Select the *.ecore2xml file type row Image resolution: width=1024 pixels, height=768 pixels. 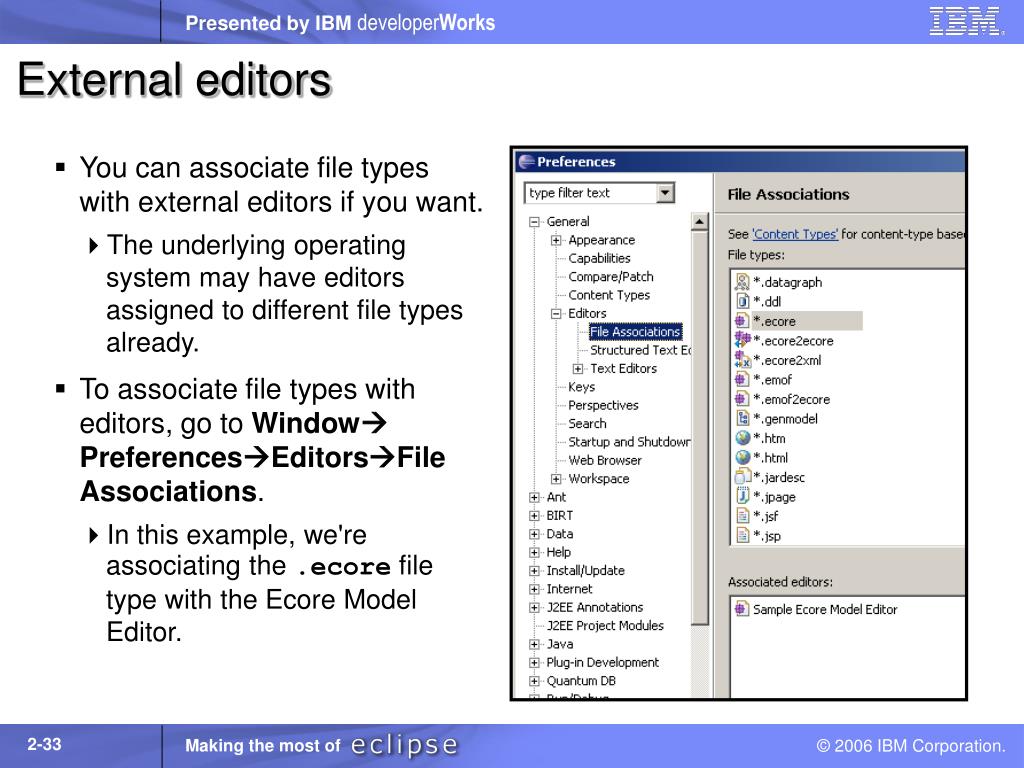click(787, 360)
